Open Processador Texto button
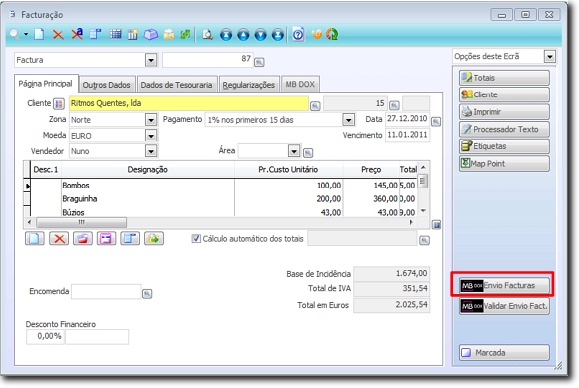Image resolution: width=579 pixels, height=388 pixels. click(x=504, y=129)
